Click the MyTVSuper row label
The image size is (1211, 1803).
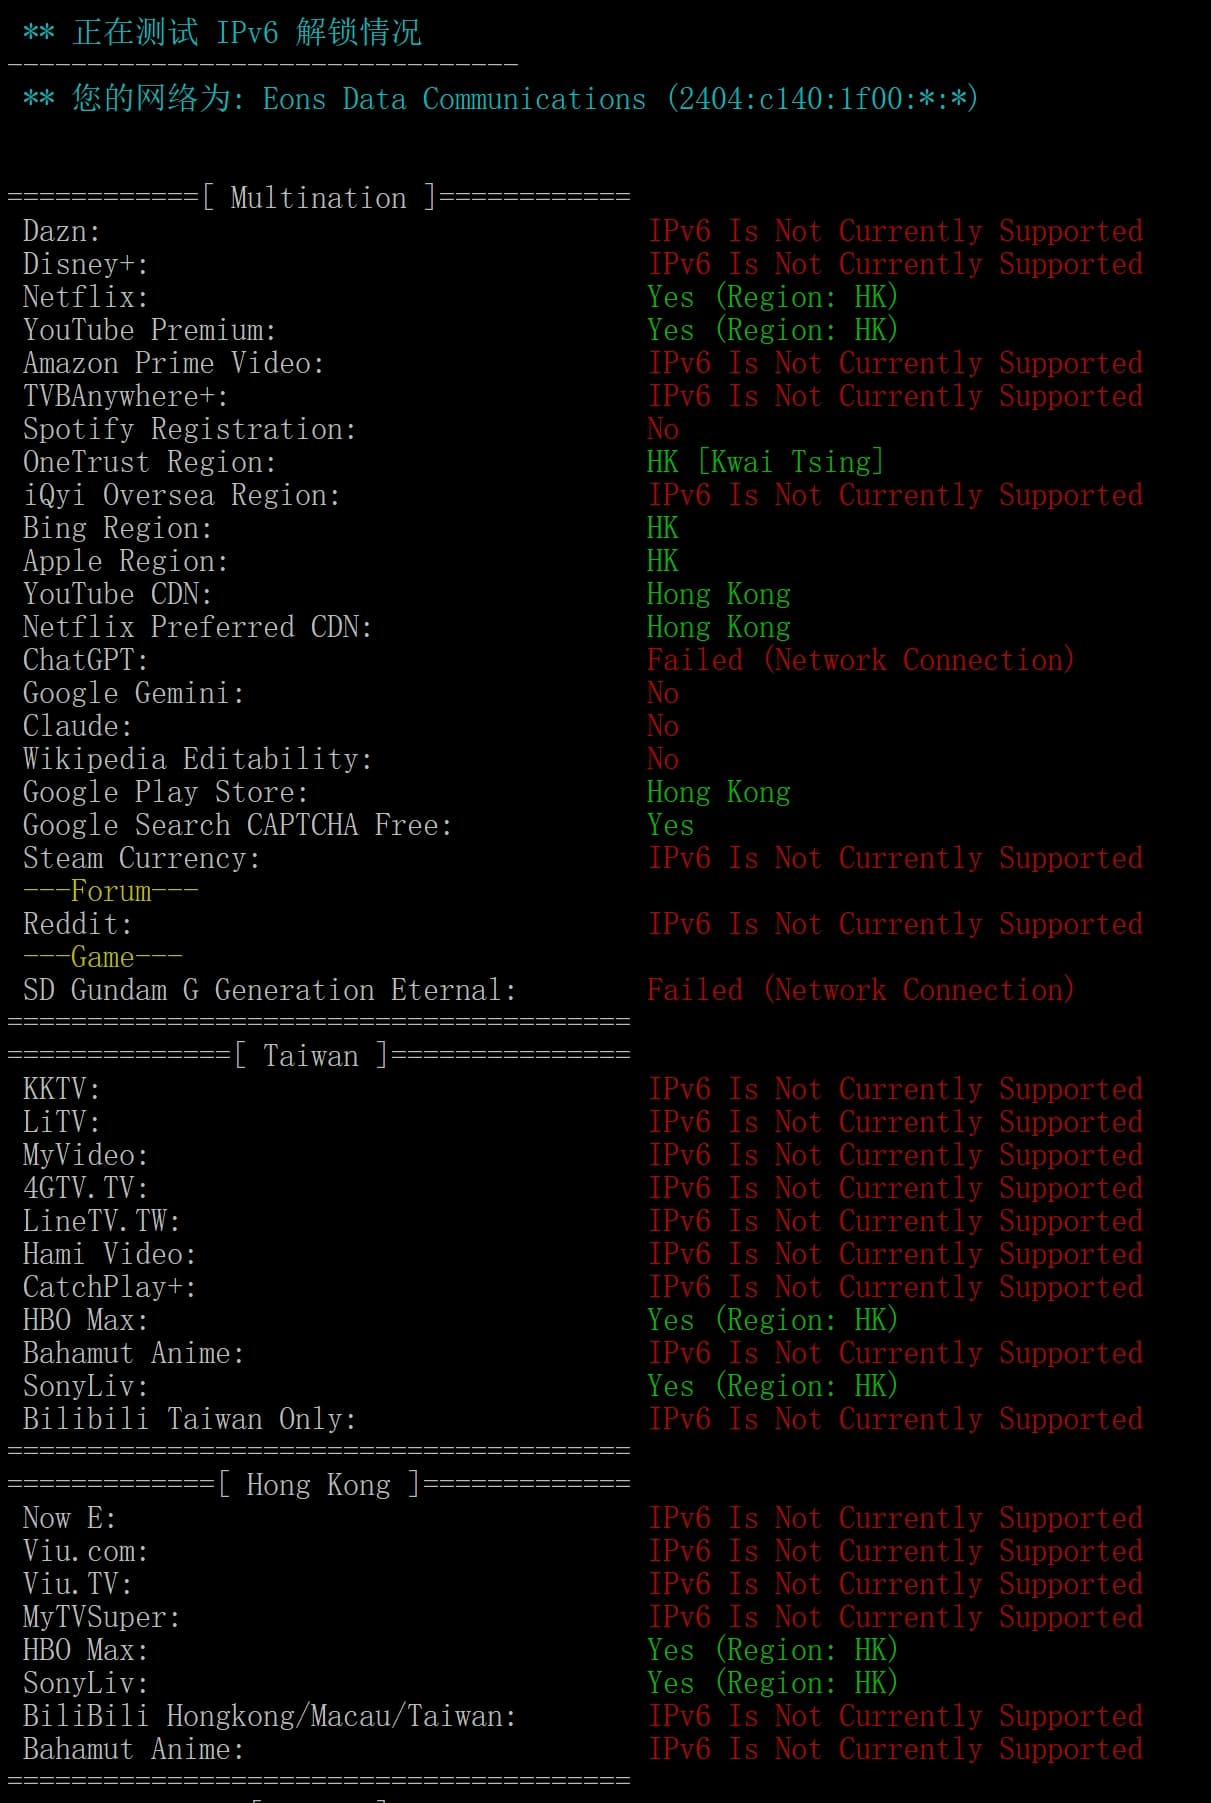coord(101,1617)
